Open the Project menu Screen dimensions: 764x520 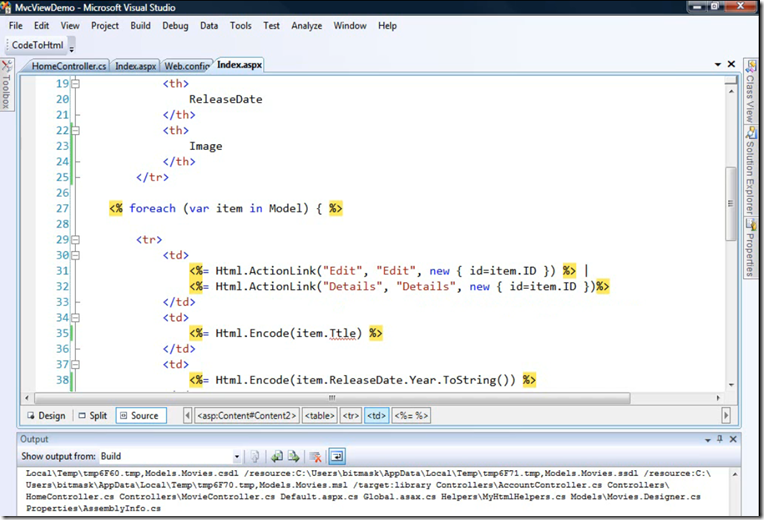click(x=105, y=26)
